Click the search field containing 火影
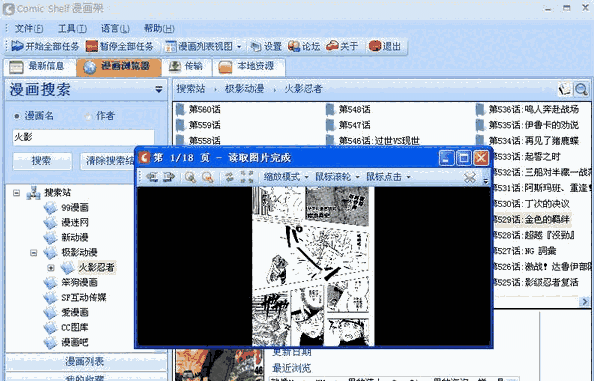The height and width of the screenshot is (381, 594). [83, 137]
